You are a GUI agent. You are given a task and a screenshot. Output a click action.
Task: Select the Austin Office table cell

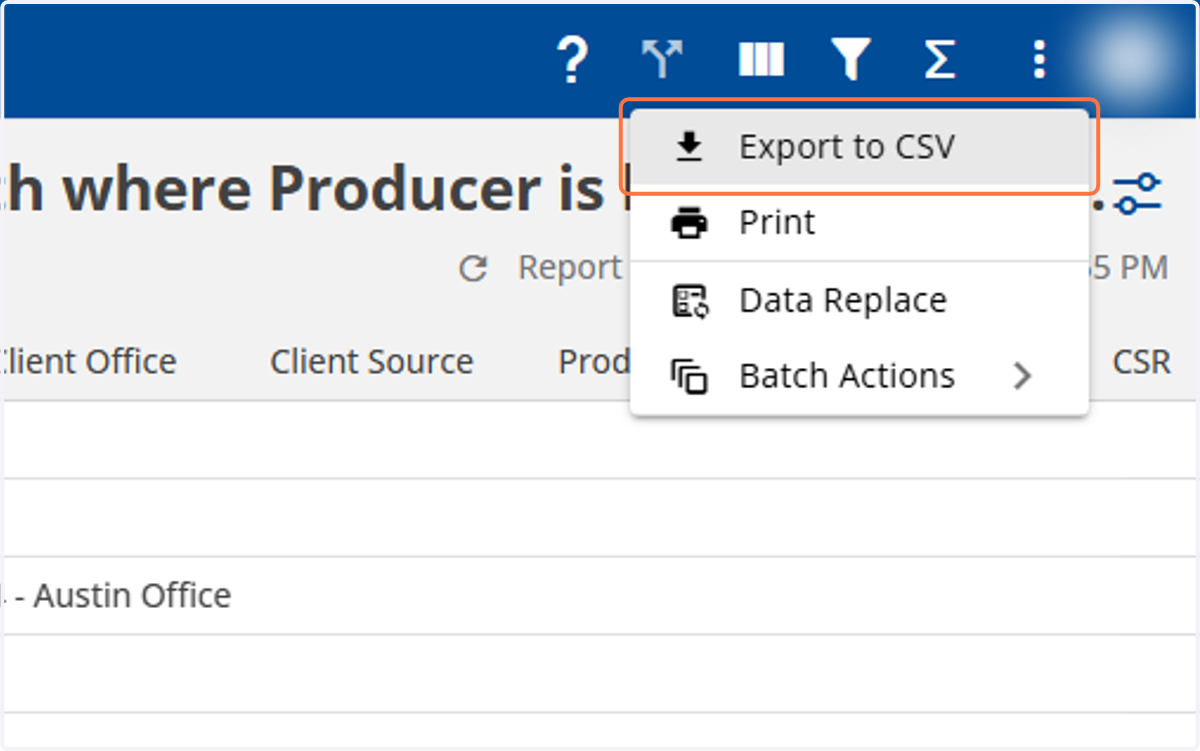(118, 596)
